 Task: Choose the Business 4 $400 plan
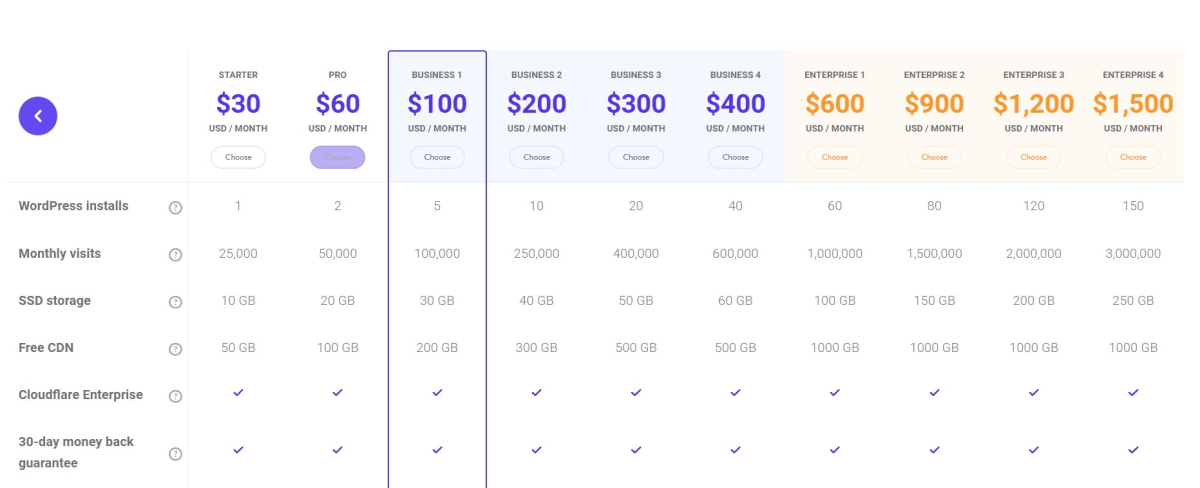[x=735, y=157]
